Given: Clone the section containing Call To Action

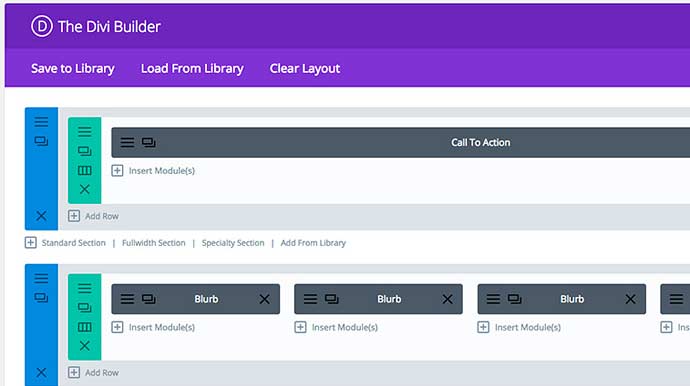Looking at the screenshot, I should 41,141.
